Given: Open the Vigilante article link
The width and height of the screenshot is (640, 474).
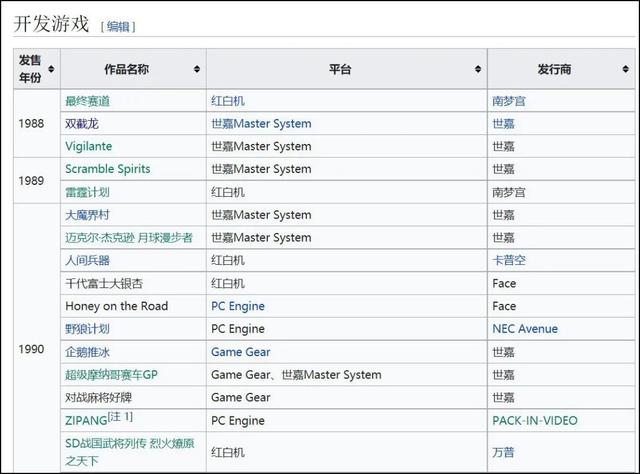Looking at the screenshot, I should click(88, 146).
